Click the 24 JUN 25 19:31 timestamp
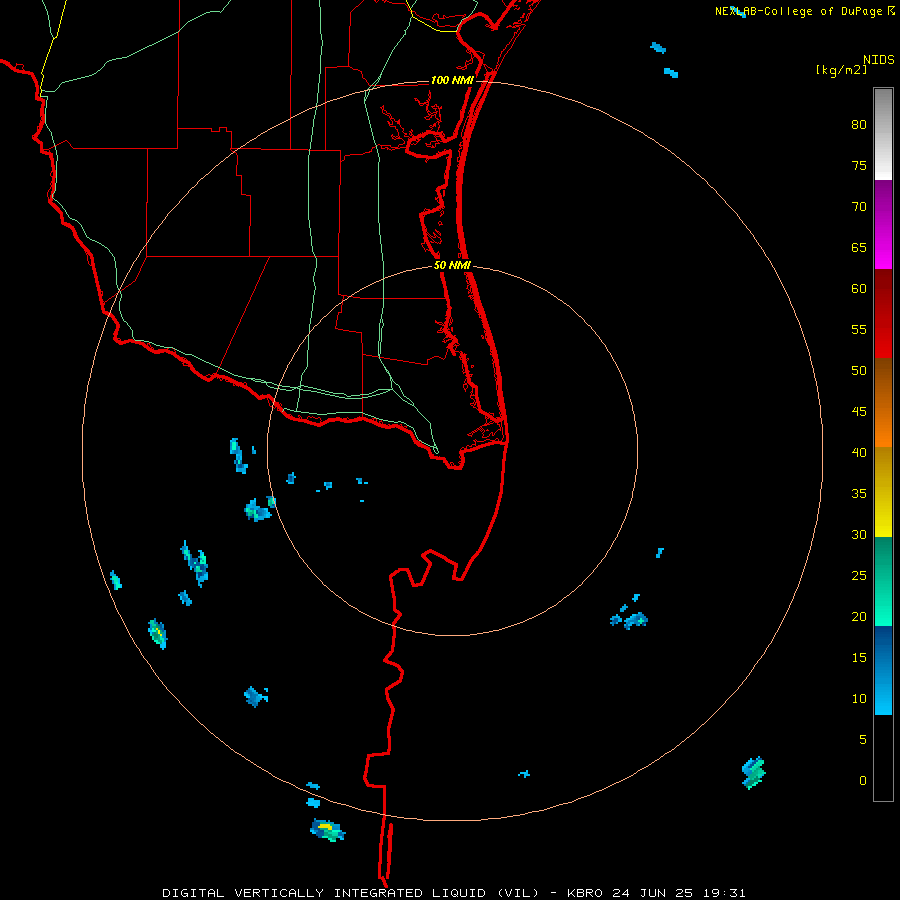 click(678, 893)
